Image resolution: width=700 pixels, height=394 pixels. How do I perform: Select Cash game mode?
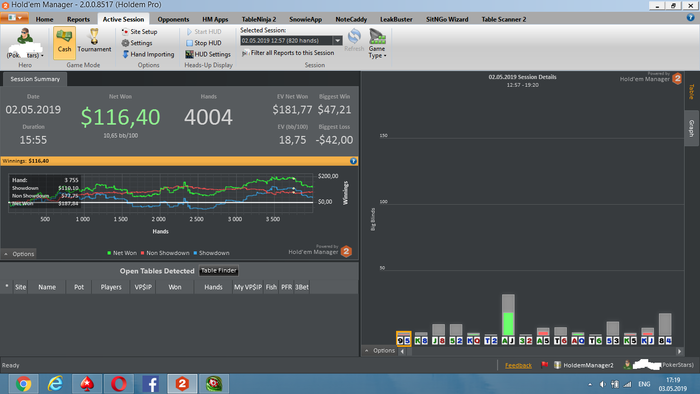point(64,43)
